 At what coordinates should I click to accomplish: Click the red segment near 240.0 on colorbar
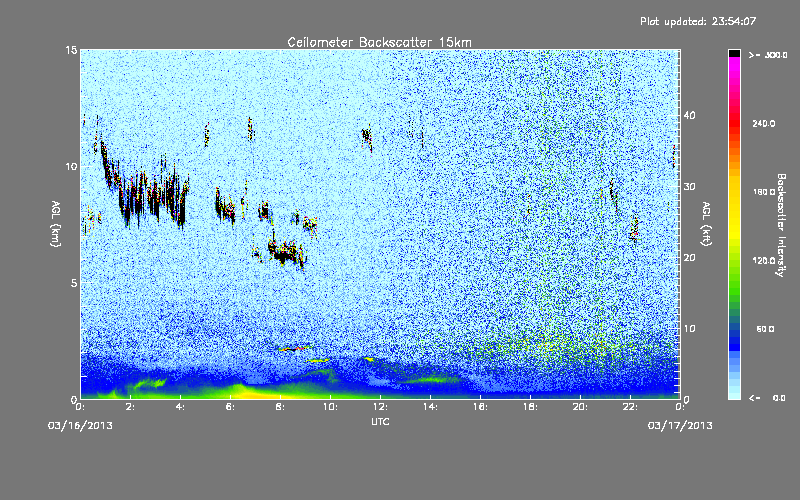pyautogui.click(x=734, y=124)
